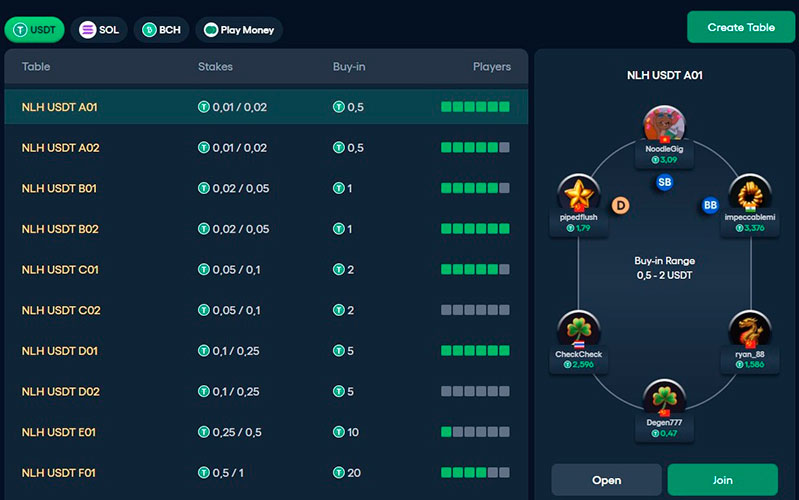Click the Tether icon in C01 buy-in
The width and height of the screenshot is (799, 500).
tap(339, 269)
